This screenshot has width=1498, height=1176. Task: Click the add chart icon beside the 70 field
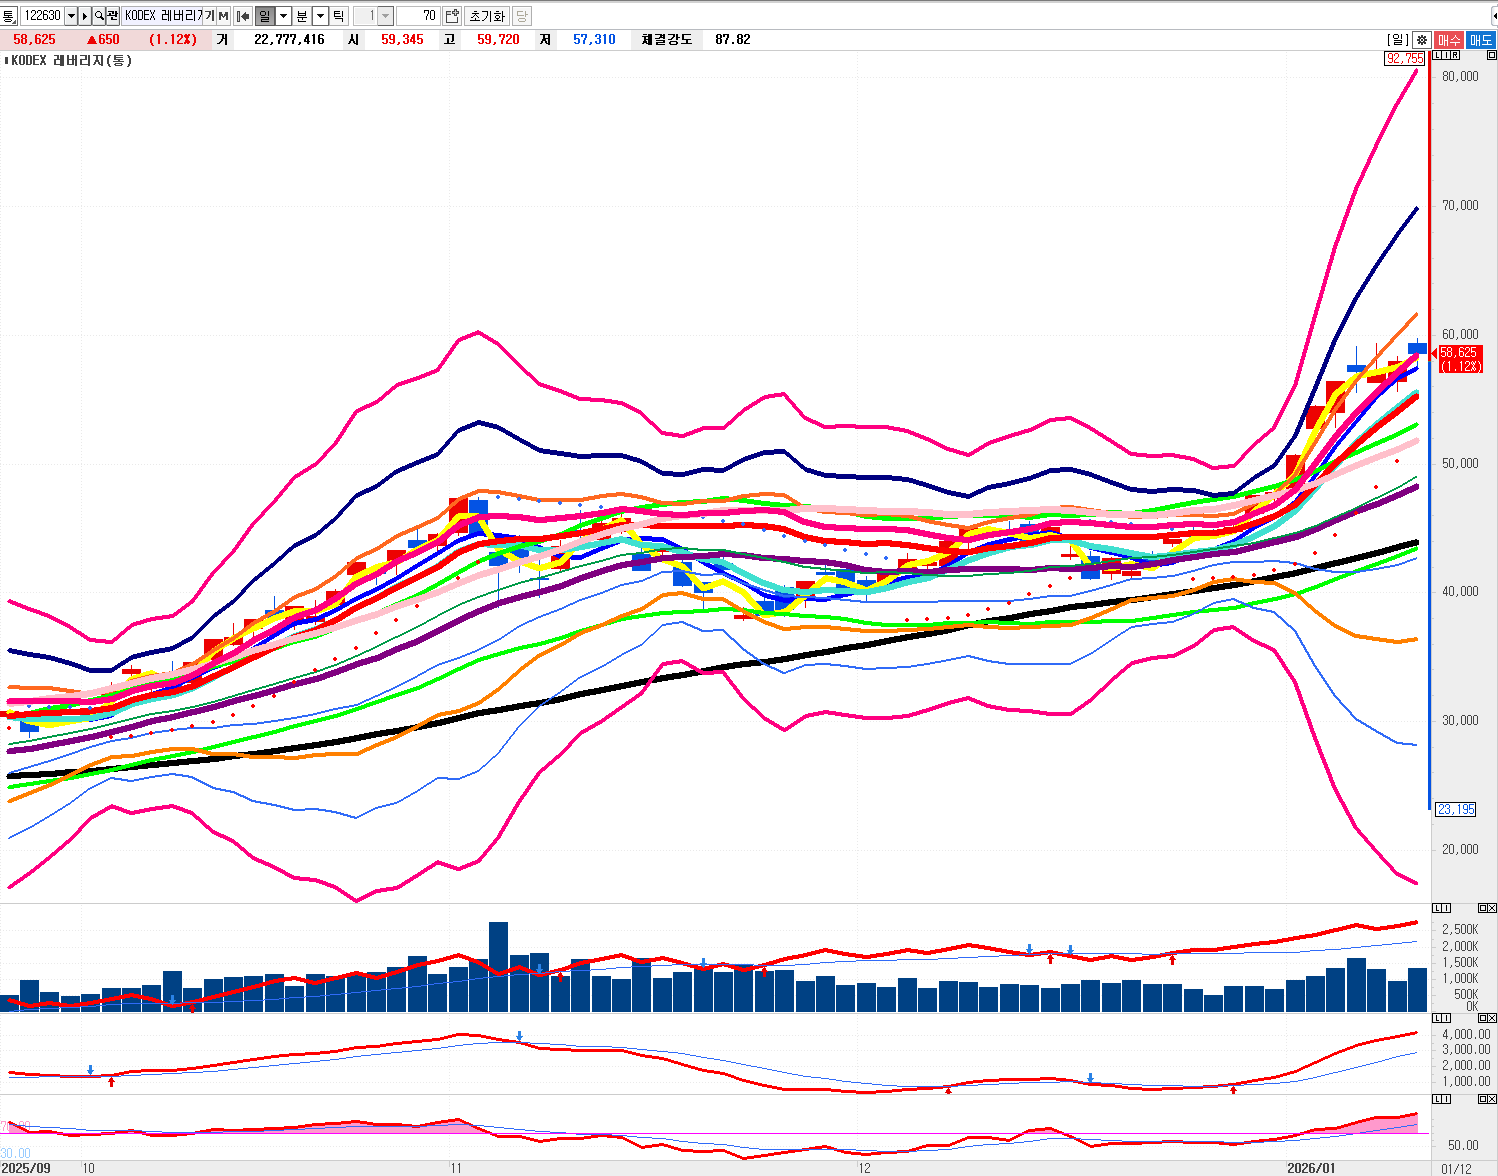[452, 16]
